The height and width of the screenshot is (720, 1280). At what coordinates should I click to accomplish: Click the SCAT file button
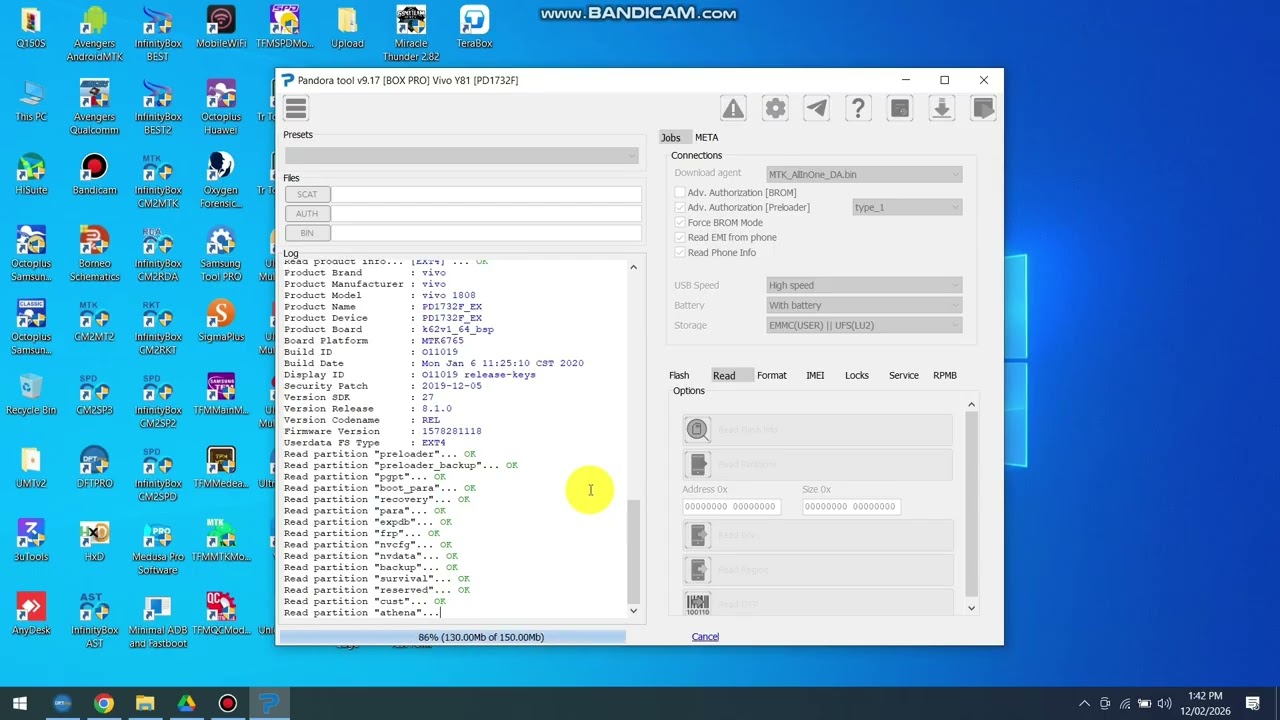pos(307,194)
